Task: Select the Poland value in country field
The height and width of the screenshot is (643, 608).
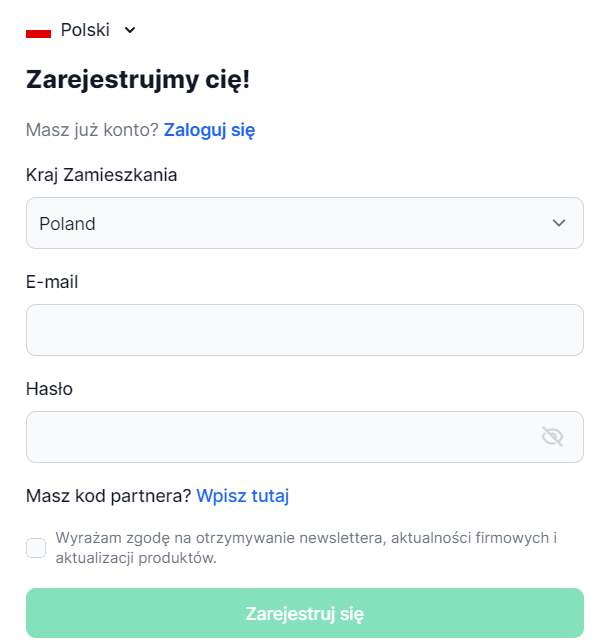Action: point(68,224)
